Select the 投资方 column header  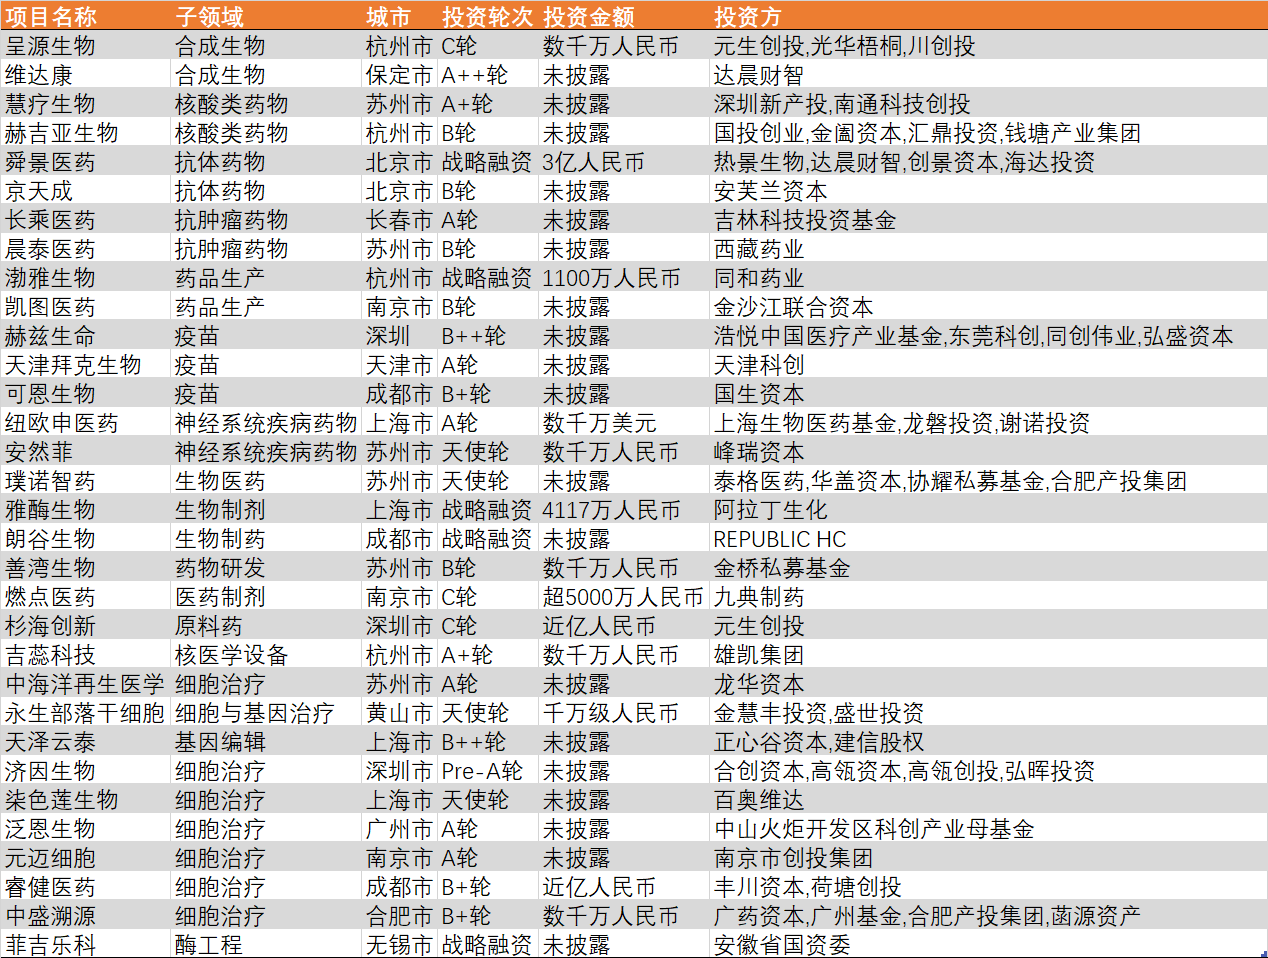coord(748,17)
